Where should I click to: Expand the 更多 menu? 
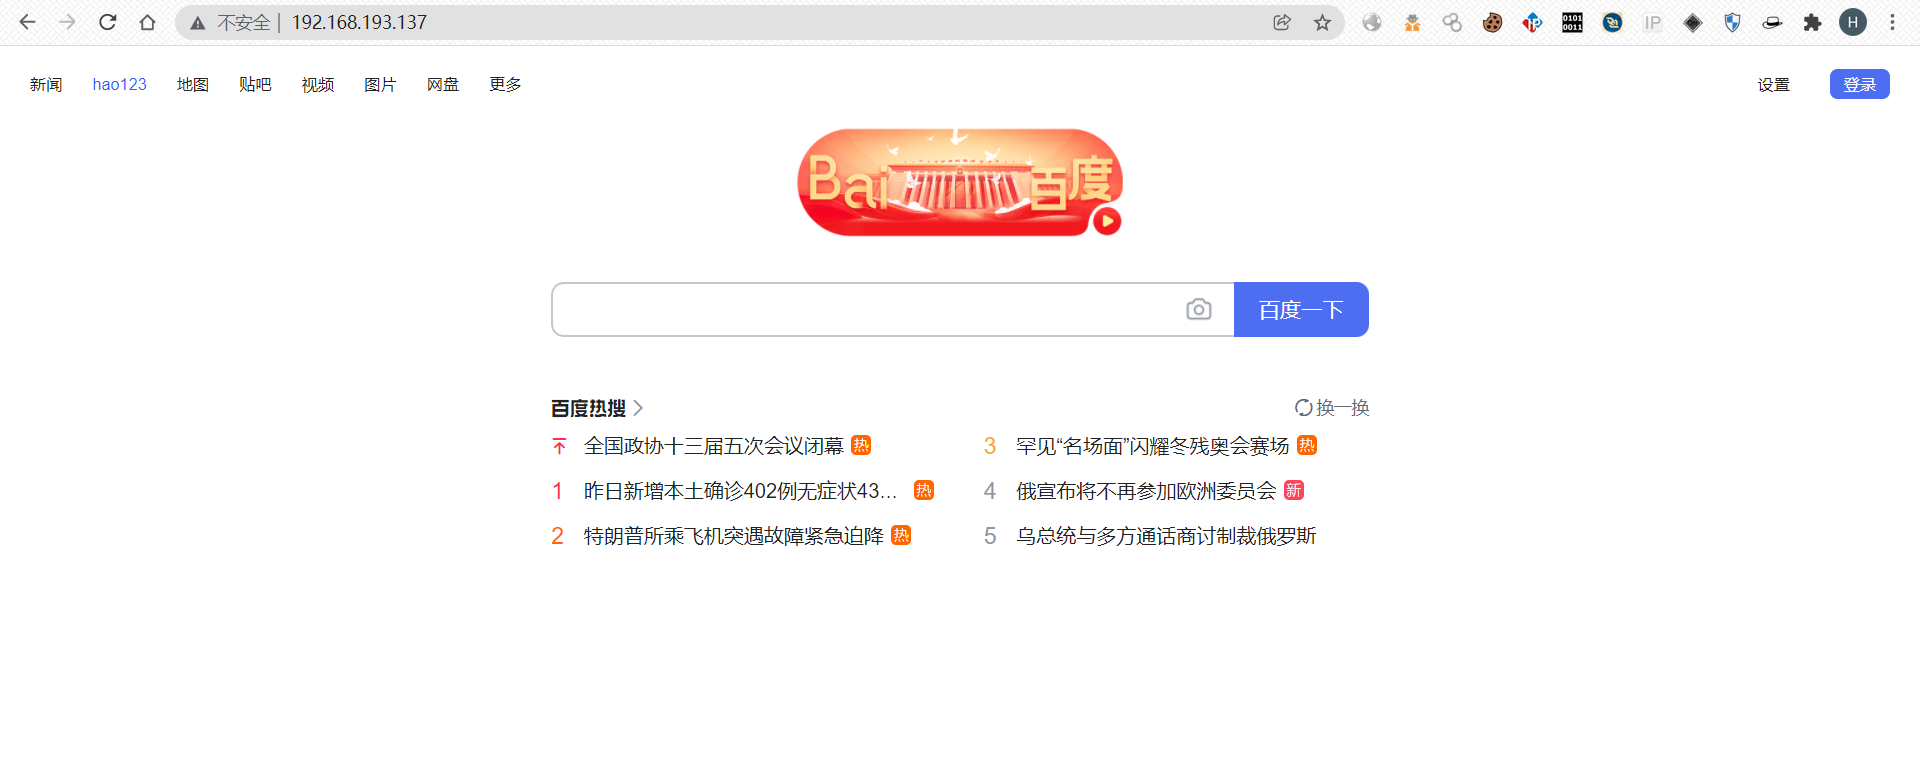point(505,85)
